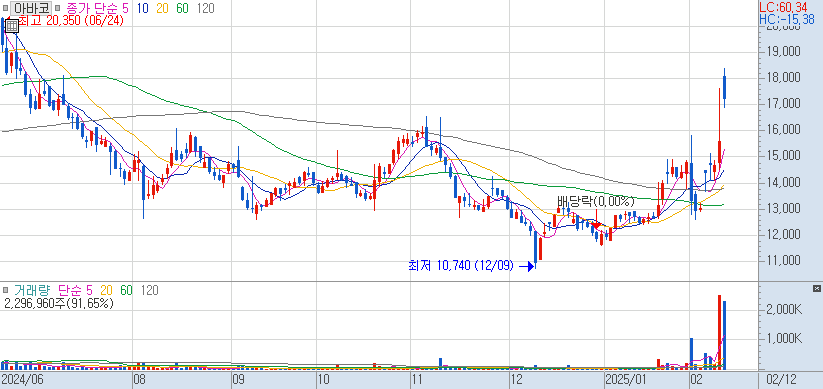823x389 pixels.
Task: Click the 13,000 price axis label
Action: coord(783,209)
